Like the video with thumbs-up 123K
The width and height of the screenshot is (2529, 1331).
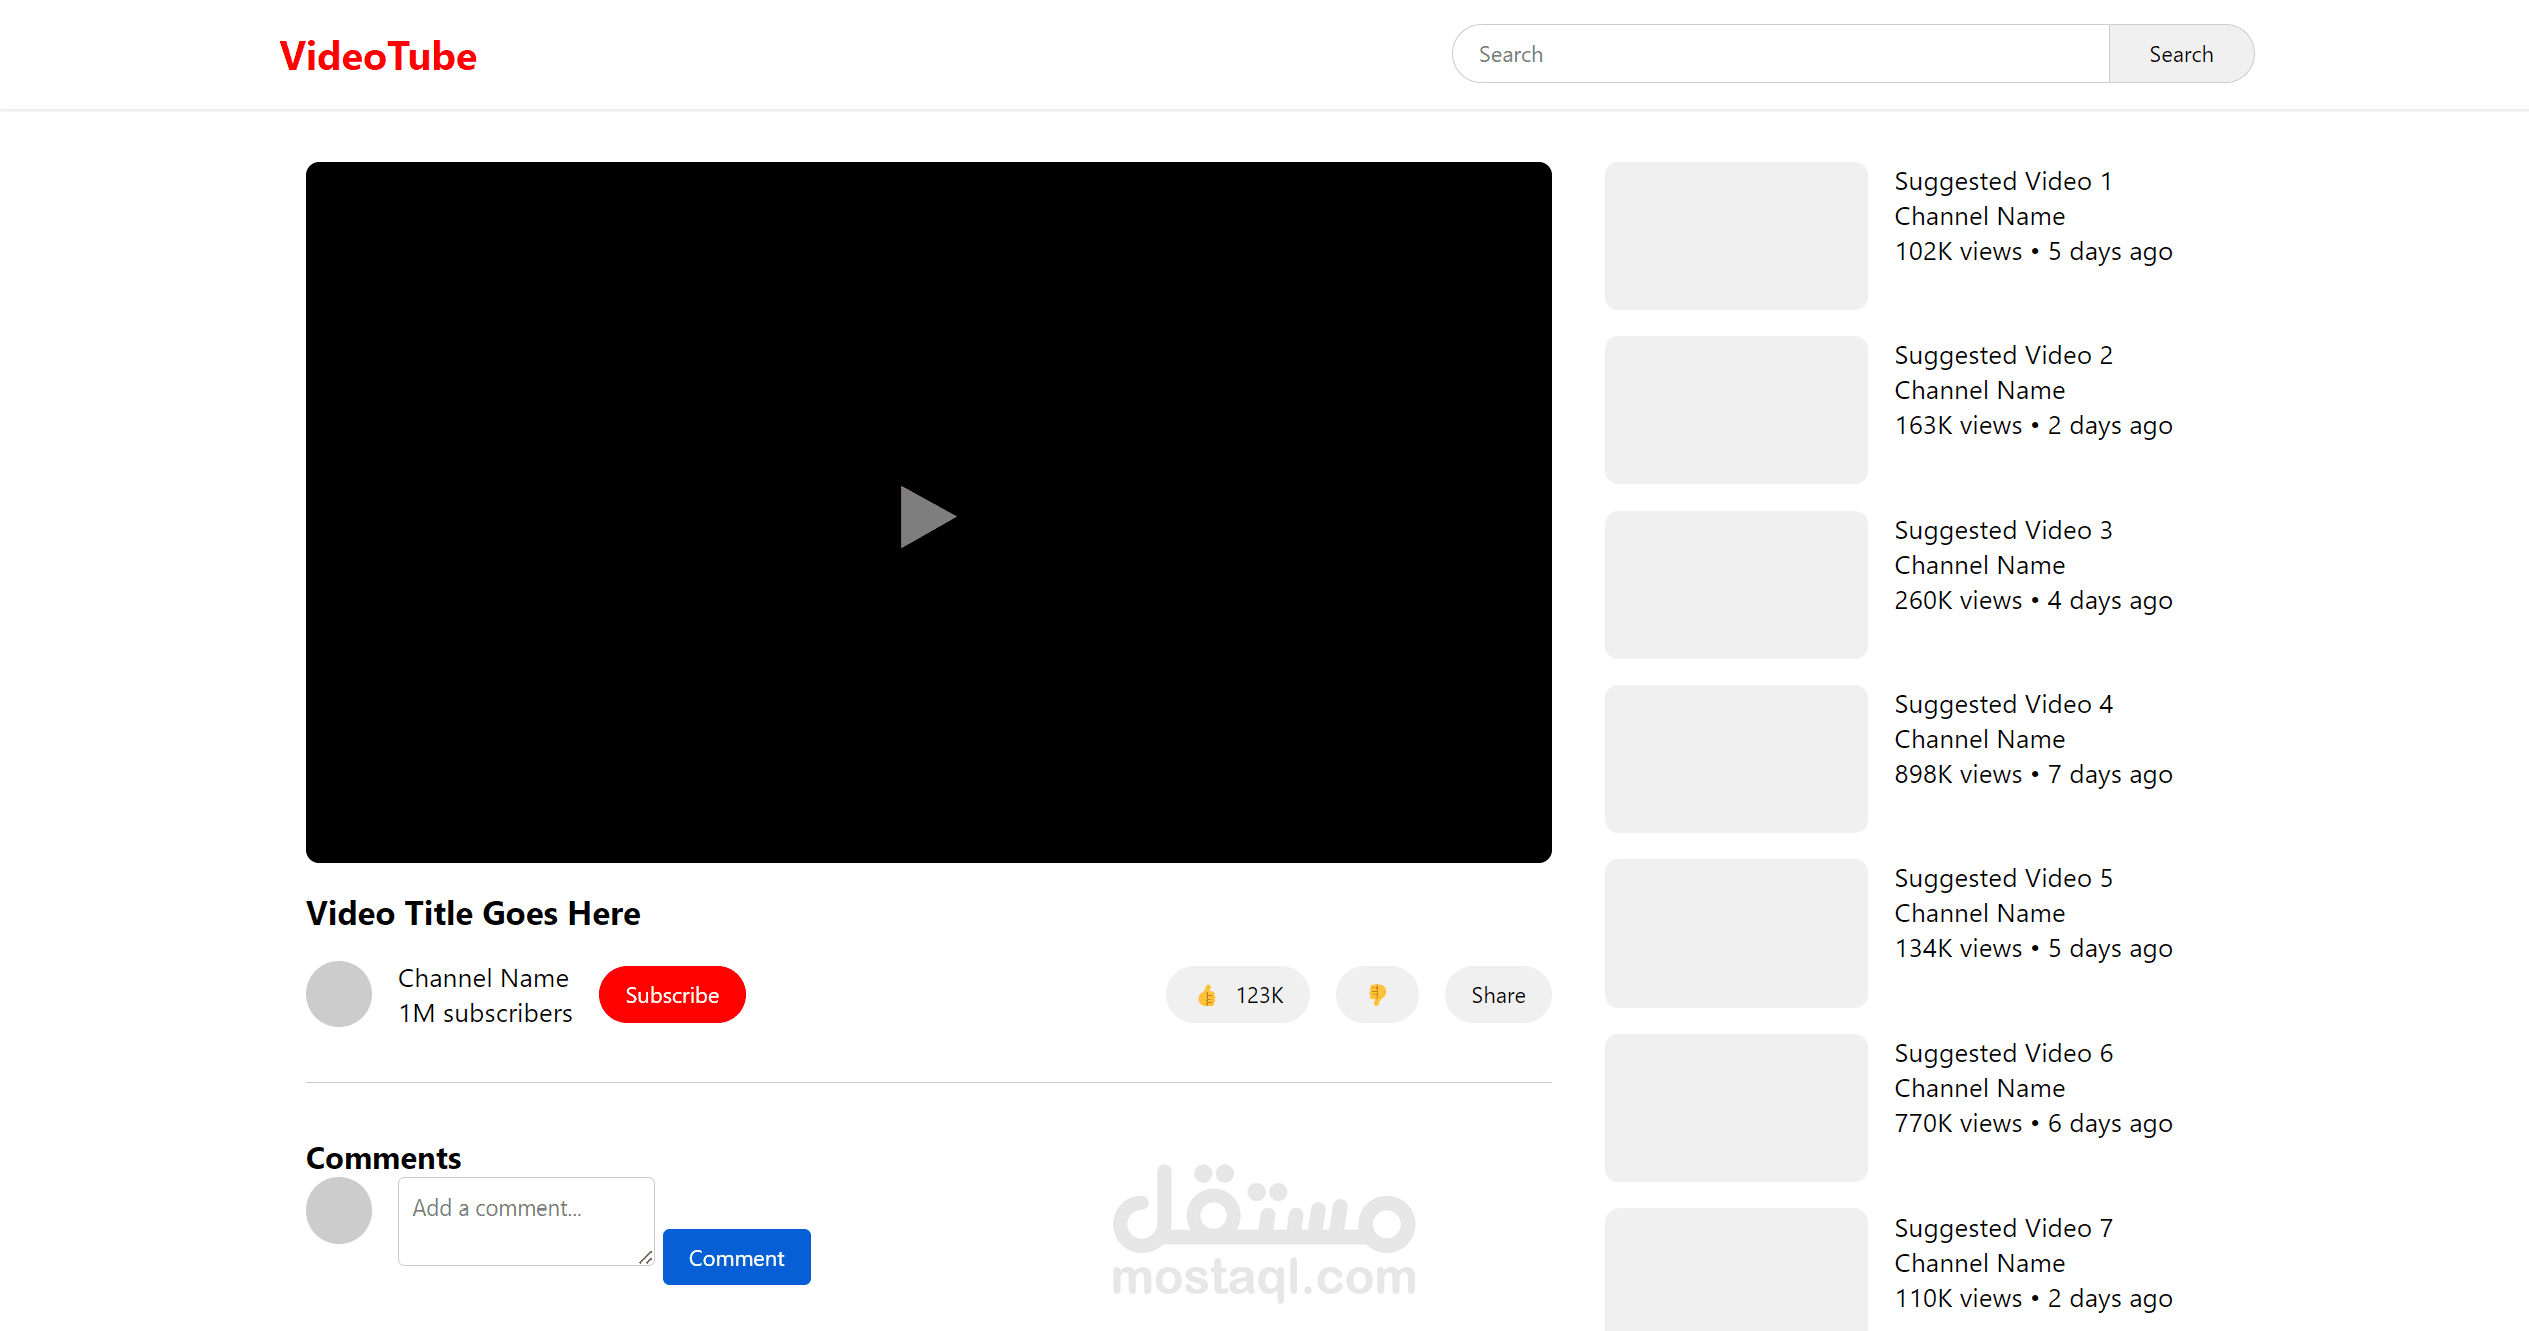pos(1238,995)
